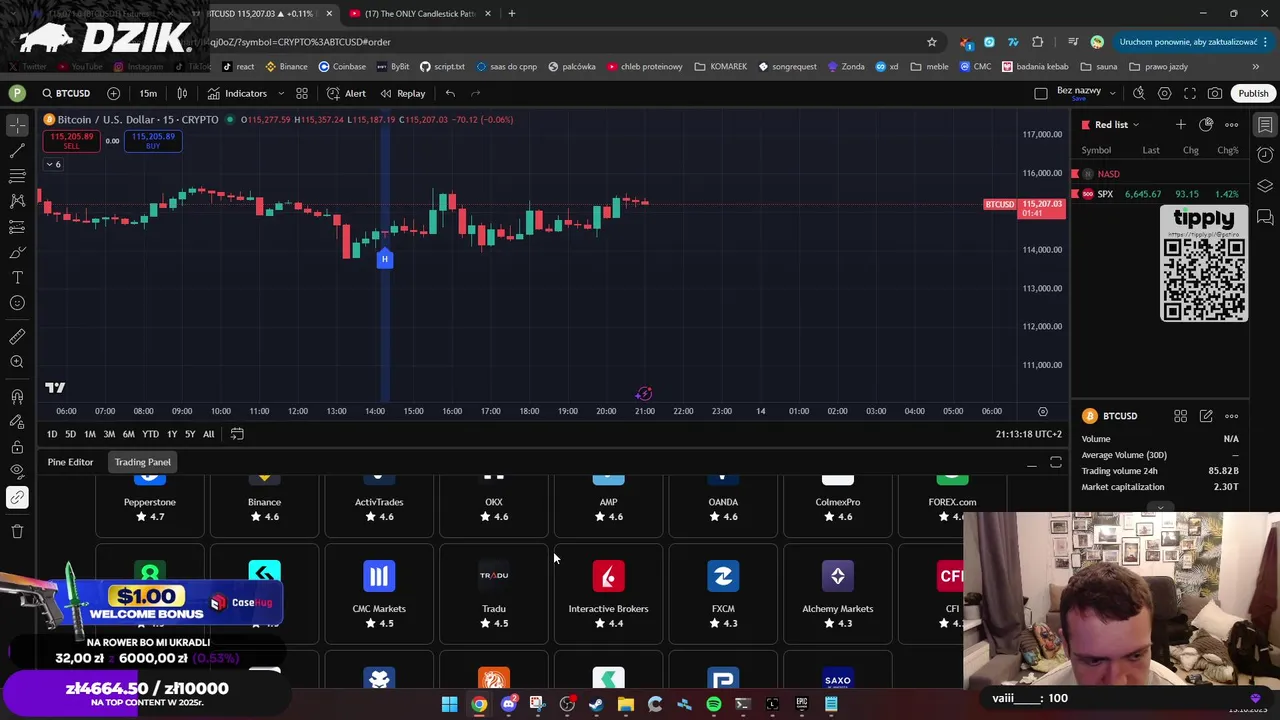This screenshot has height=720, width=1280.
Task: Enter fullscreen chart mode
Action: coord(1190,93)
